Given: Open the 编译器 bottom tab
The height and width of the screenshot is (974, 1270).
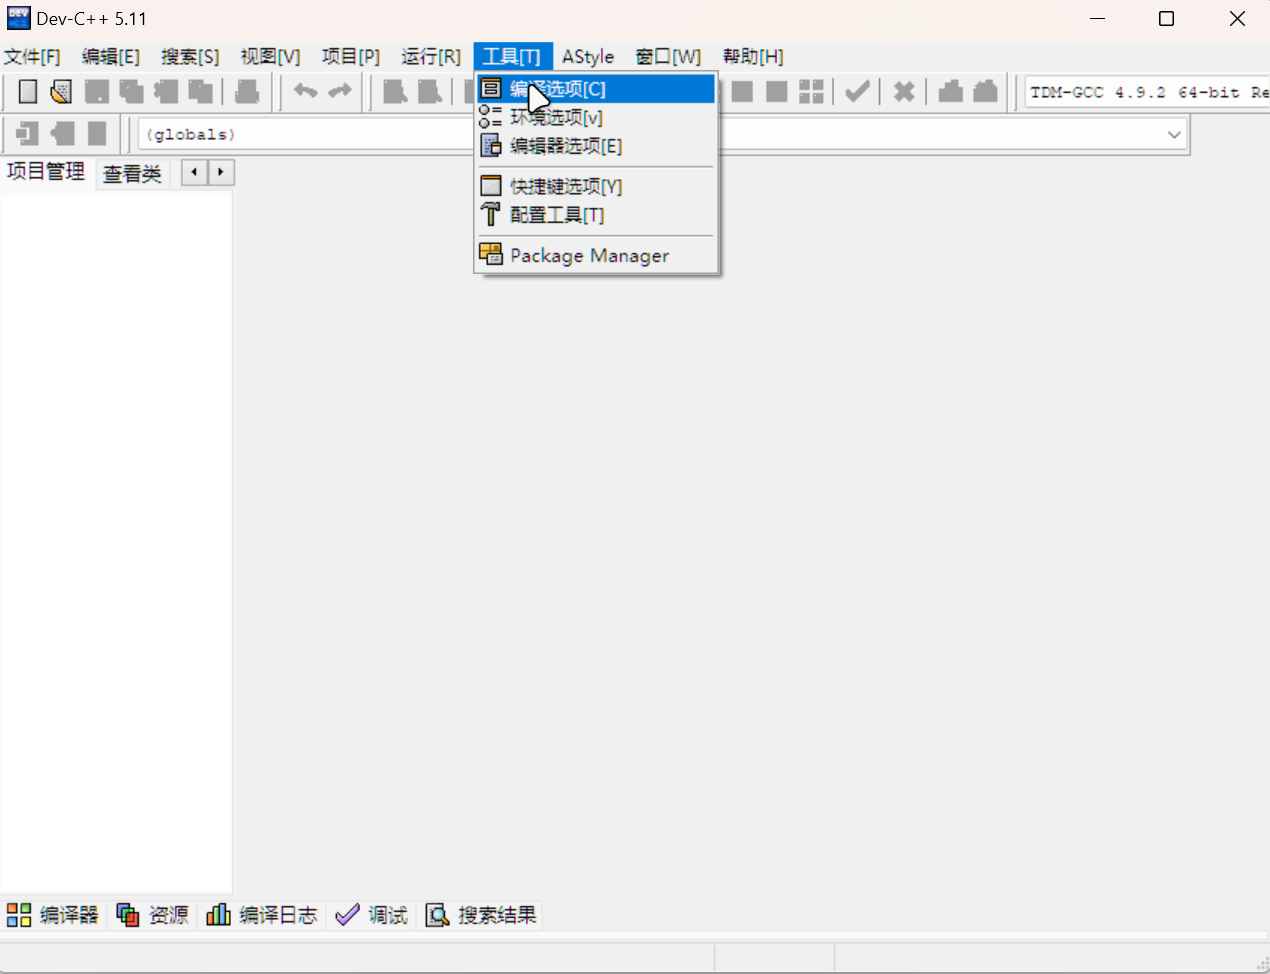Looking at the screenshot, I should click(x=53, y=915).
